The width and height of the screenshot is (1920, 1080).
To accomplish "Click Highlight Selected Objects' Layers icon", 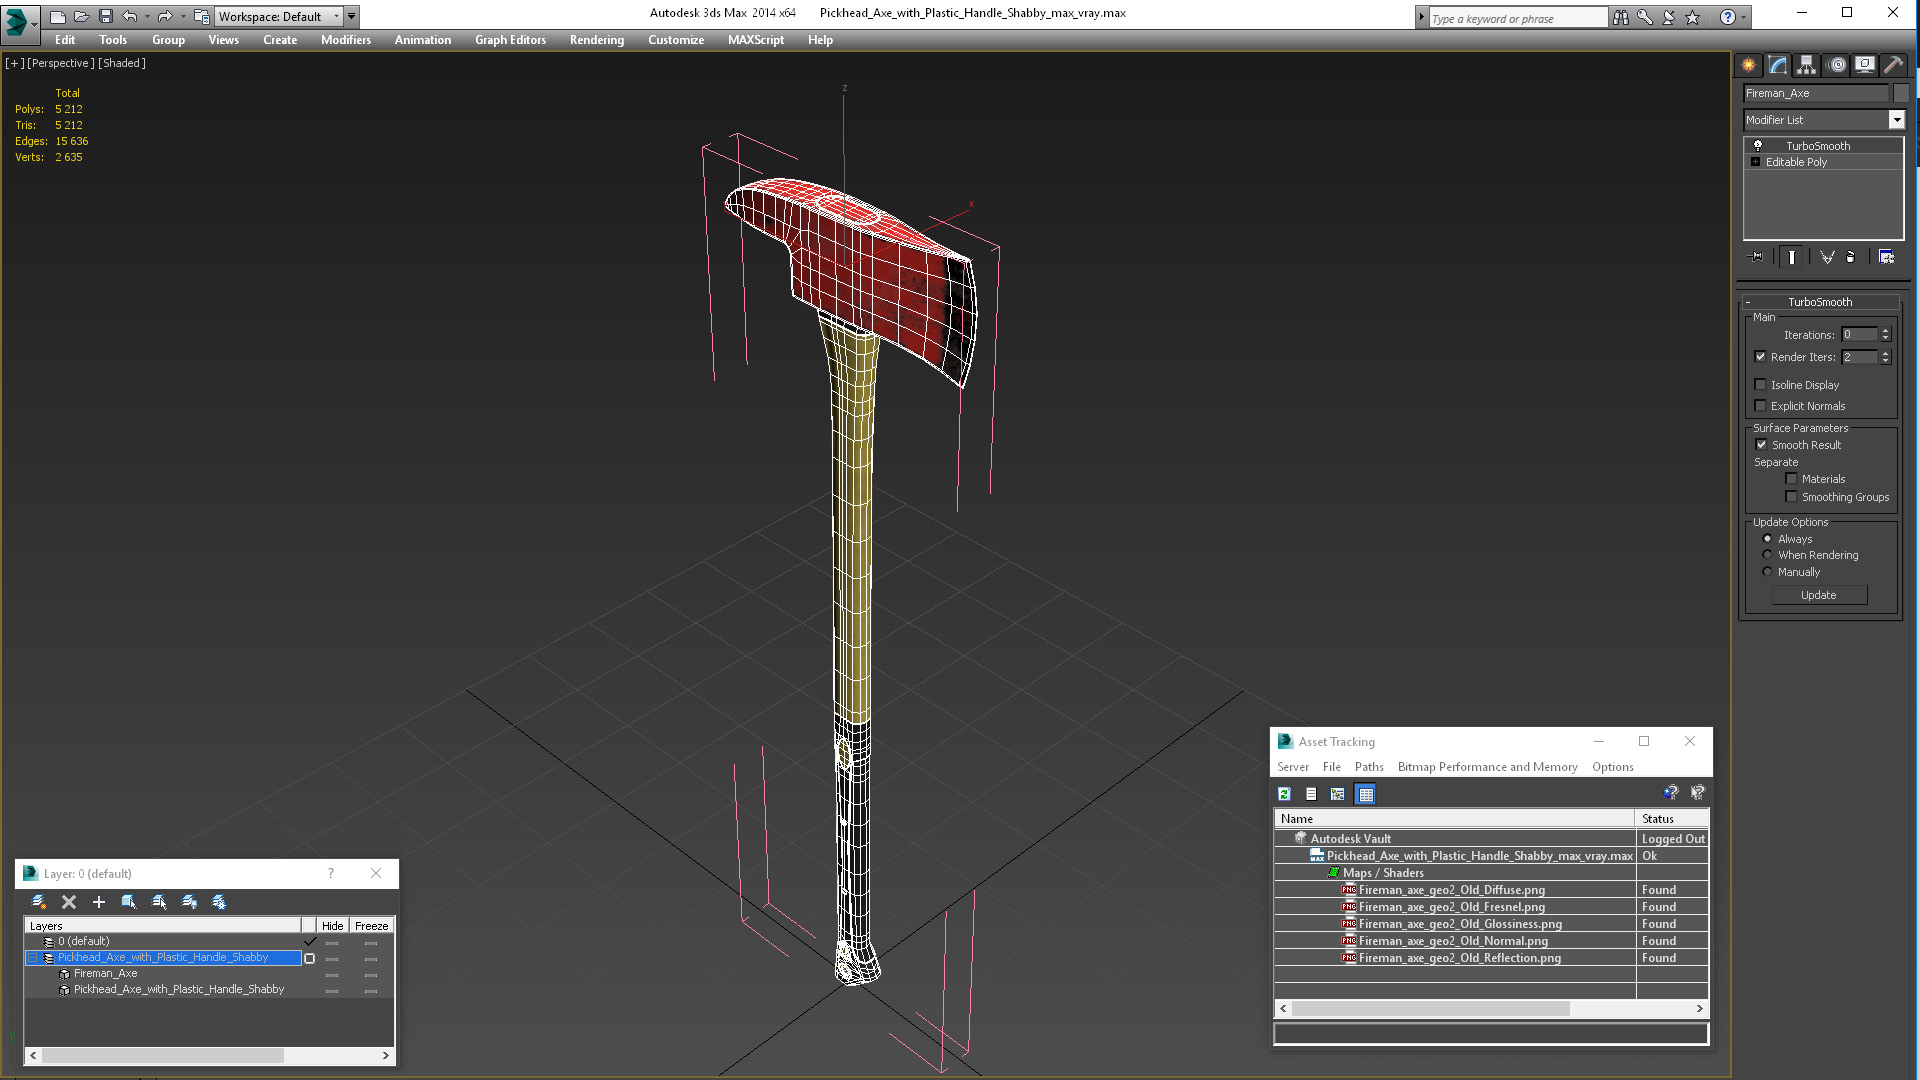I will [159, 902].
